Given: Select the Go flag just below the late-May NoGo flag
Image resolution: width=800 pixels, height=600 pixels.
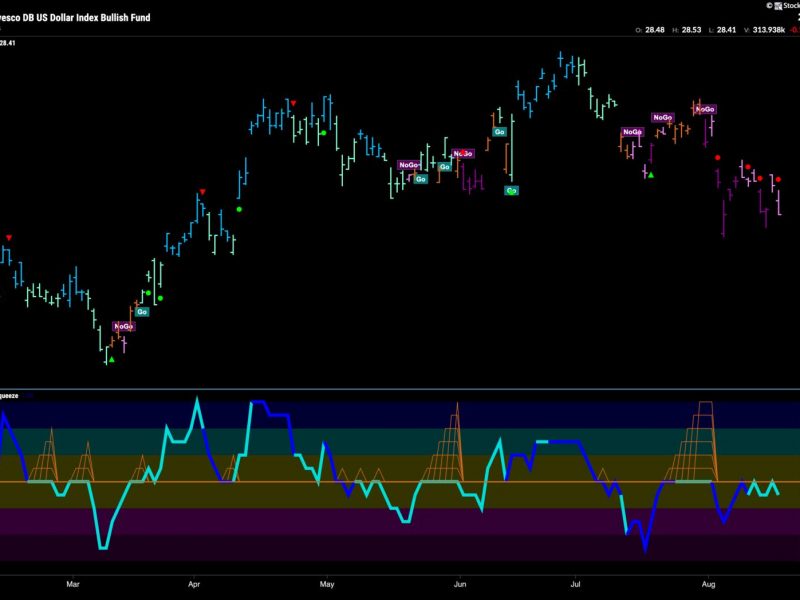Looking at the screenshot, I should click(420, 179).
